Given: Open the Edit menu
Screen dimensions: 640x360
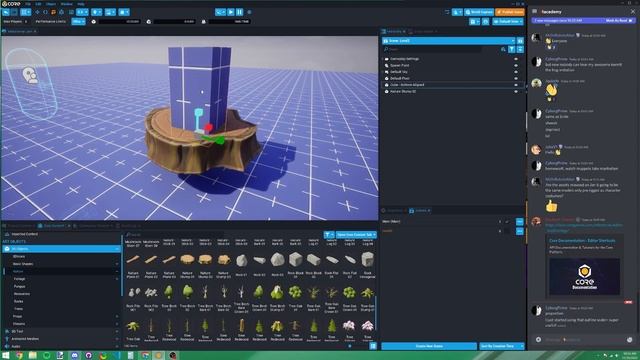Looking at the screenshot, I should pos(38,4).
